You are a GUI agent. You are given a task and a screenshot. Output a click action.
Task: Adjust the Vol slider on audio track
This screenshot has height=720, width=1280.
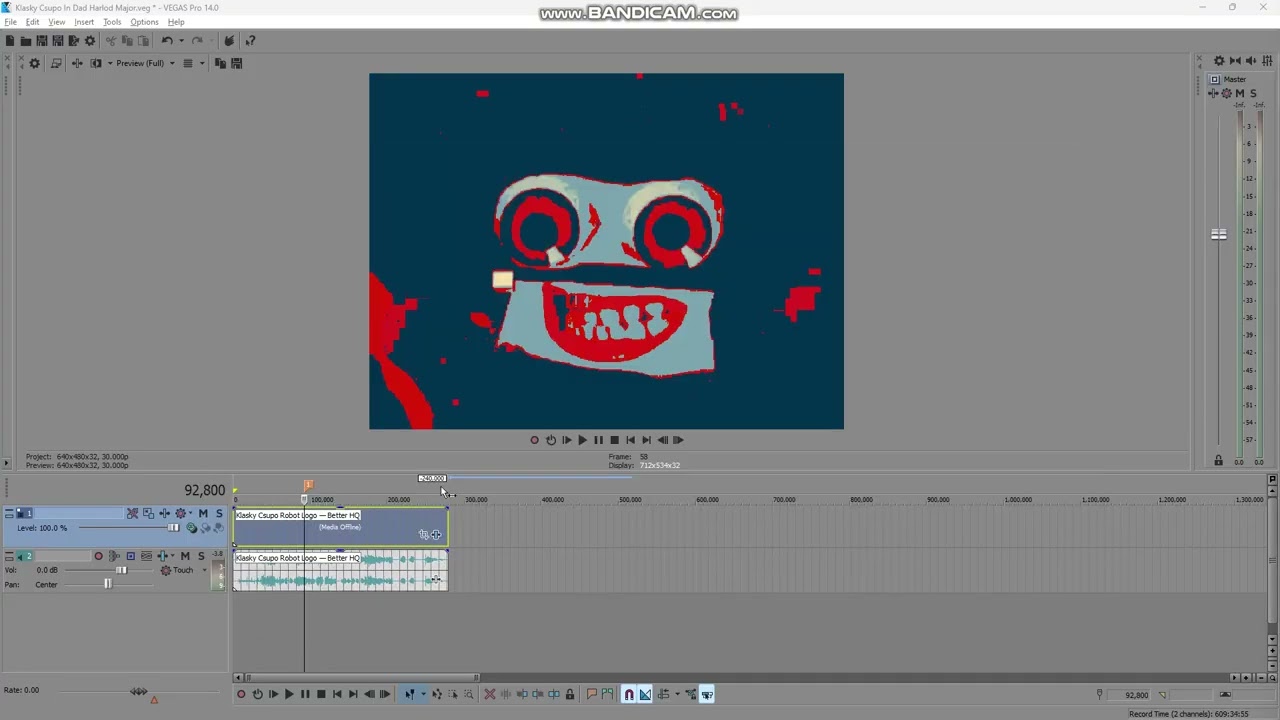121,570
